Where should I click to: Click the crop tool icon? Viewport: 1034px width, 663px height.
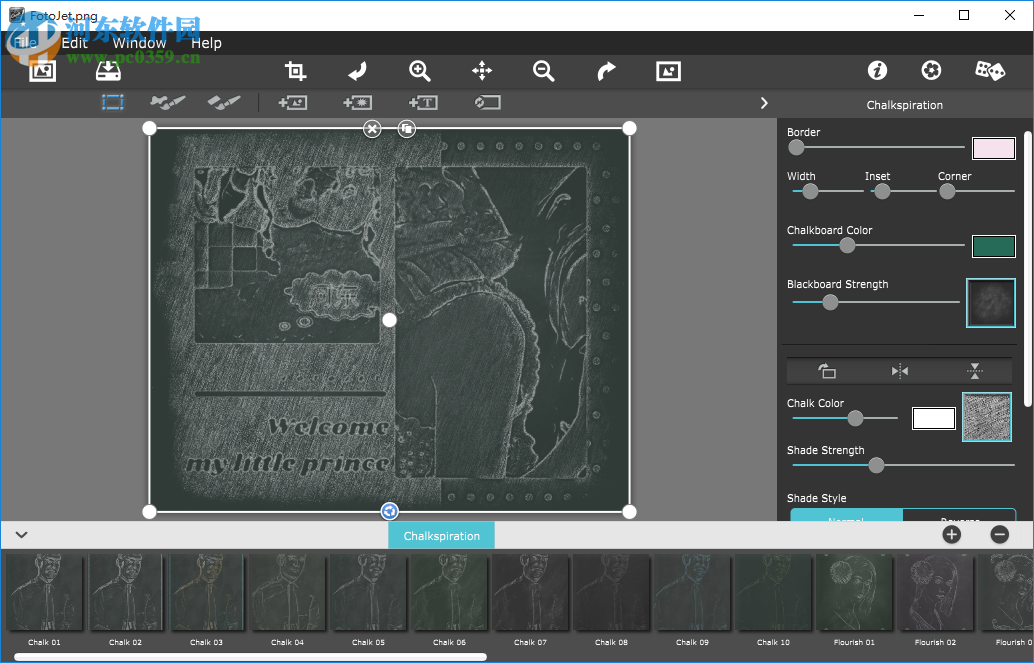(x=295, y=71)
